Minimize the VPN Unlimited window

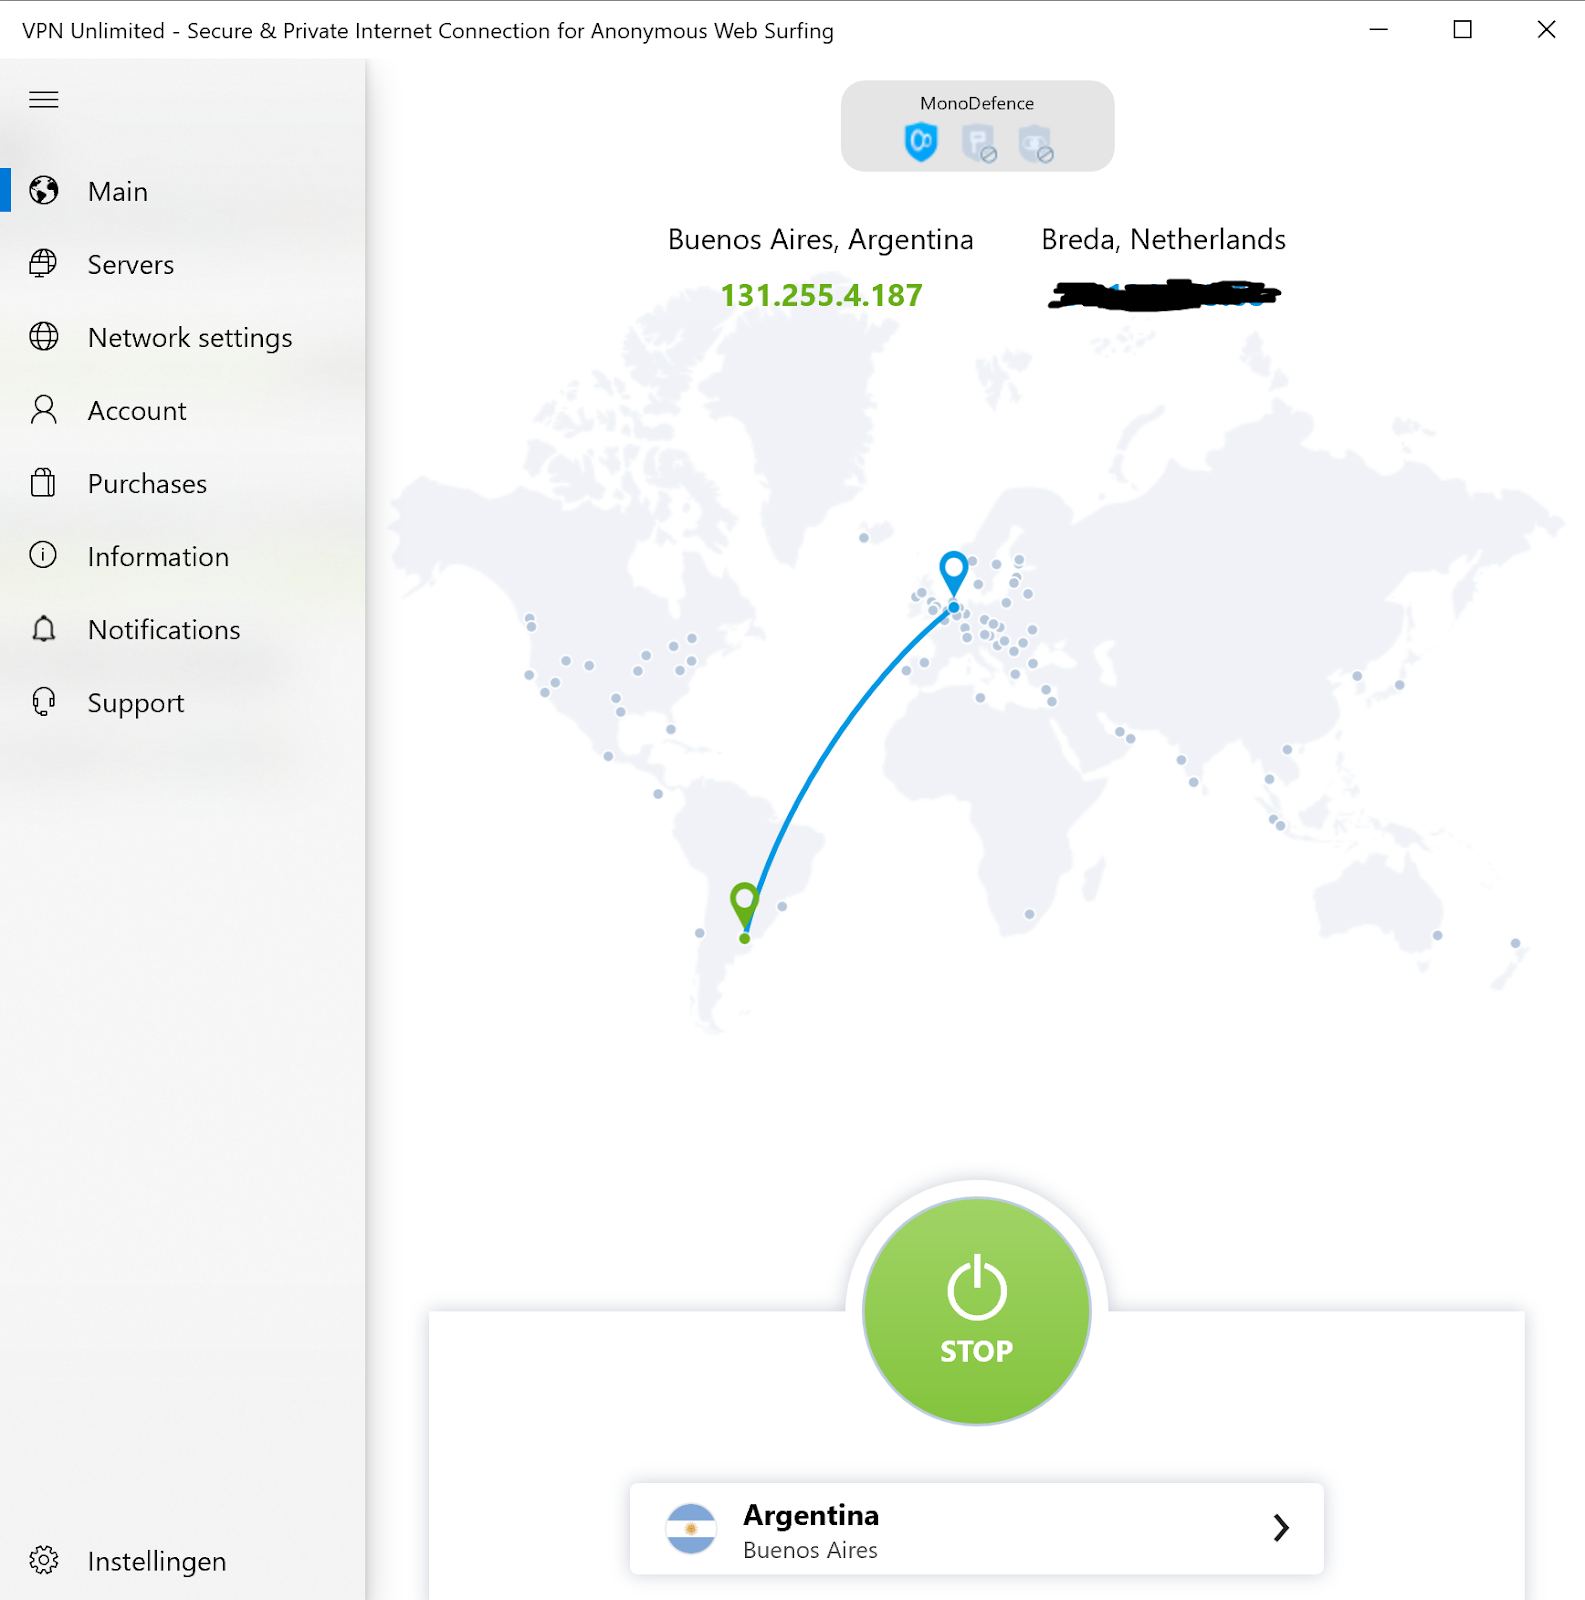(1379, 30)
